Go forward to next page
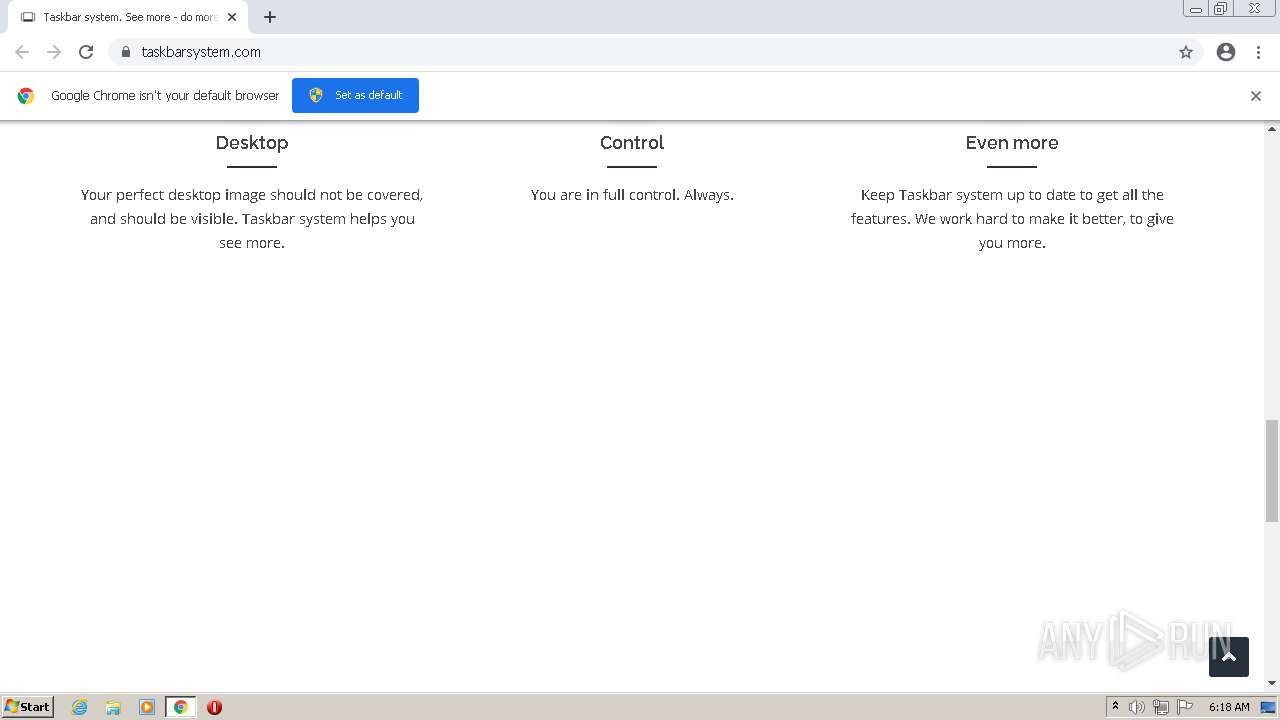Screen dimensions: 1280x720 click(54, 52)
